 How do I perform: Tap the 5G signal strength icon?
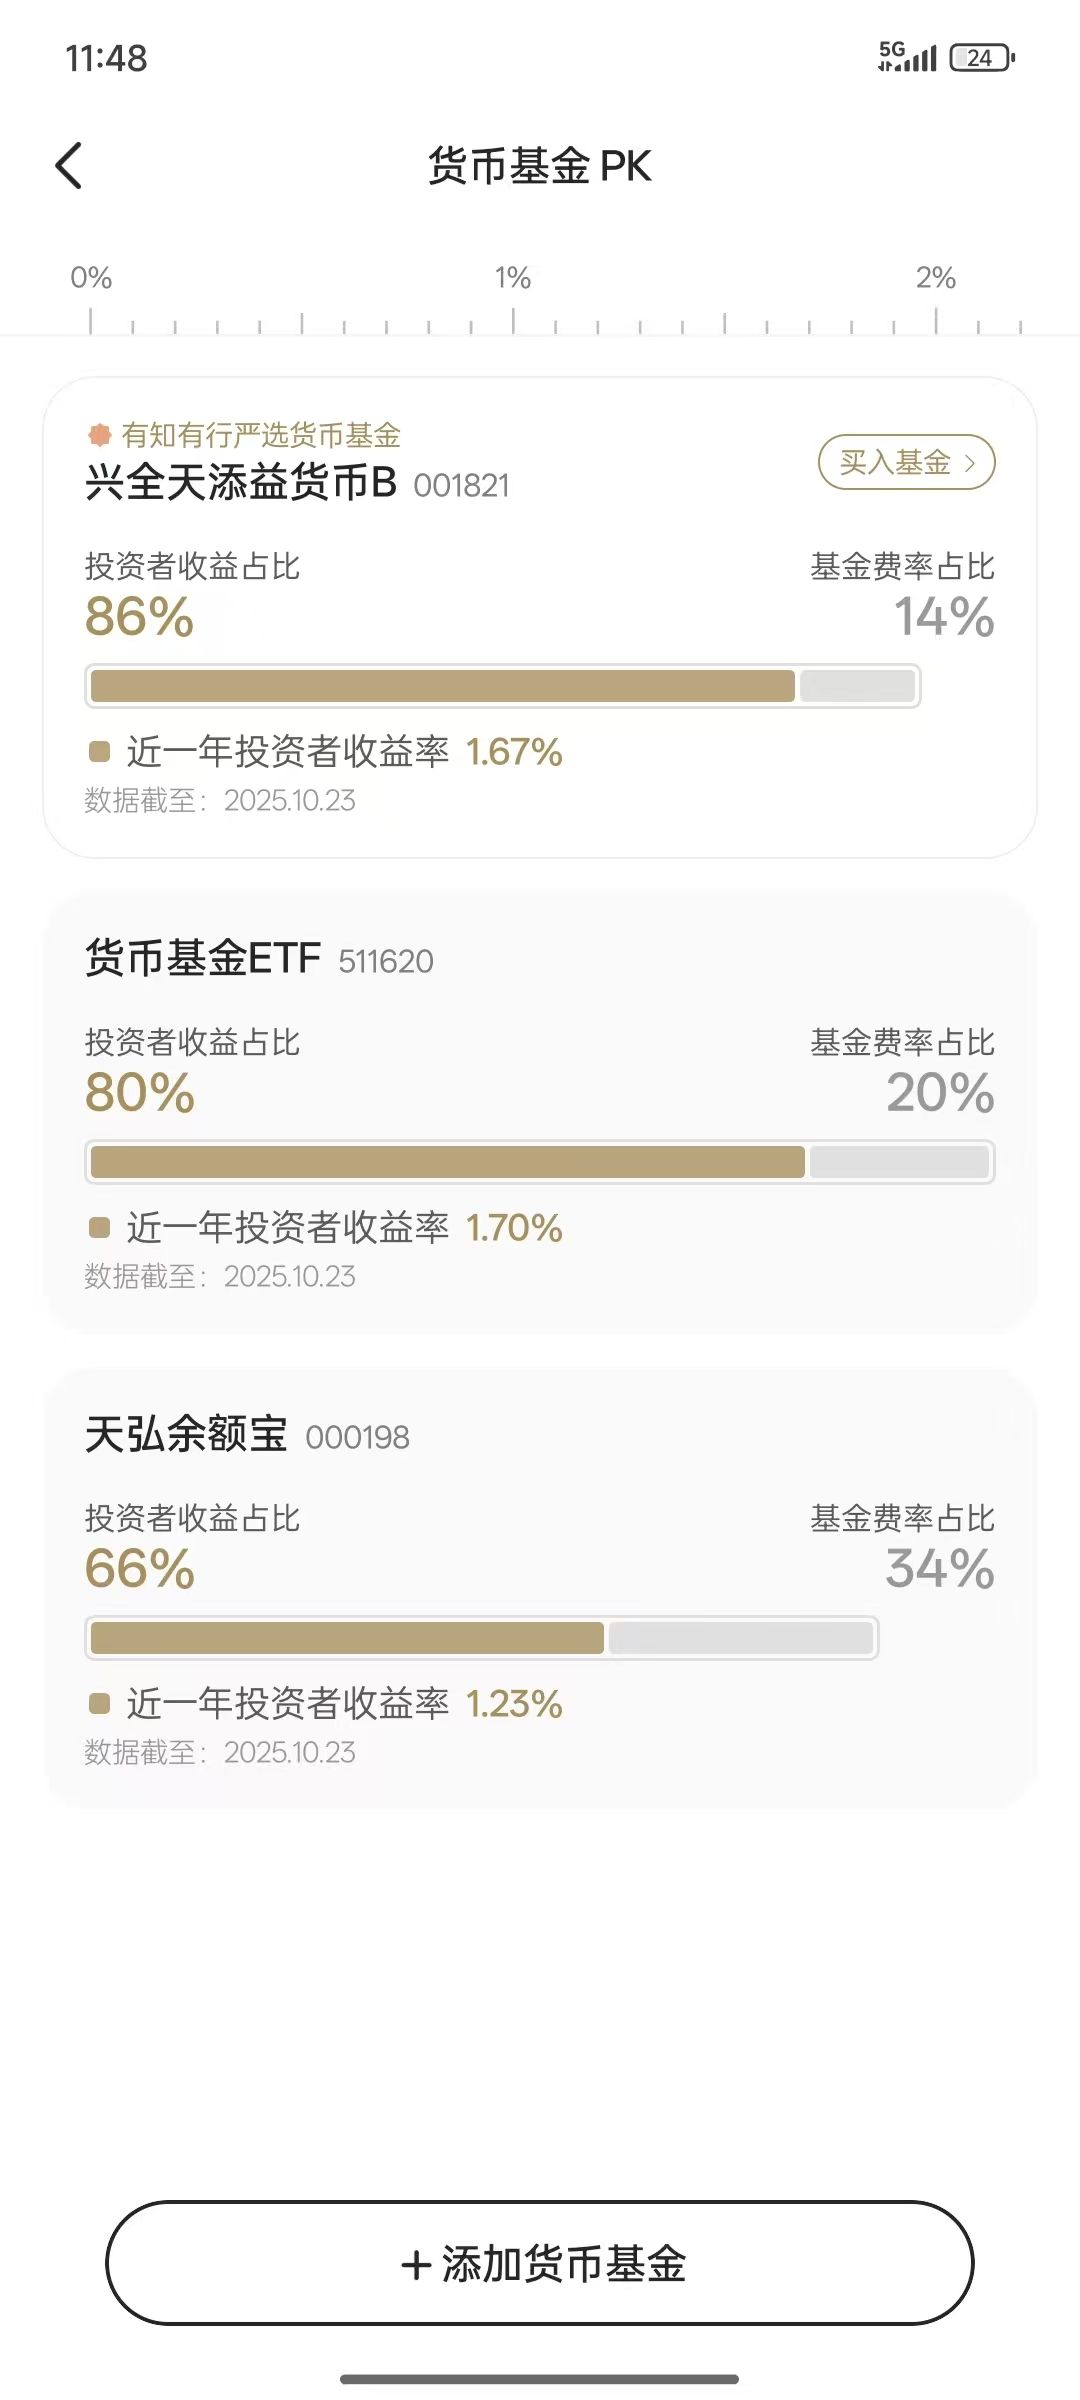point(907,57)
